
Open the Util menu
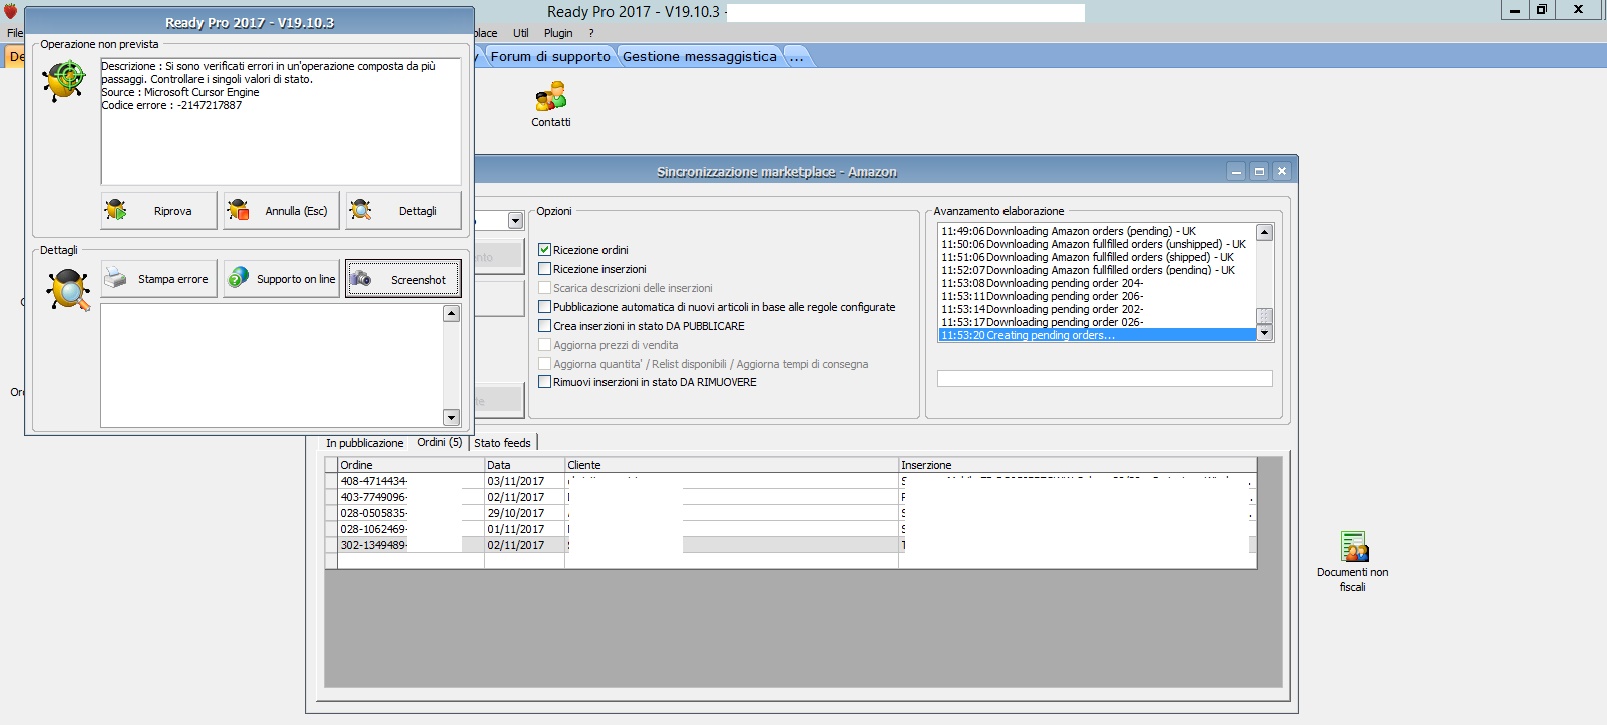coord(521,33)
